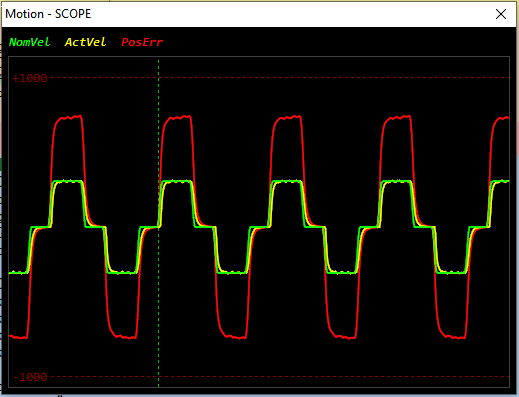Click the PosErr legend label
The image size is (519, 397).
point(142,42)
